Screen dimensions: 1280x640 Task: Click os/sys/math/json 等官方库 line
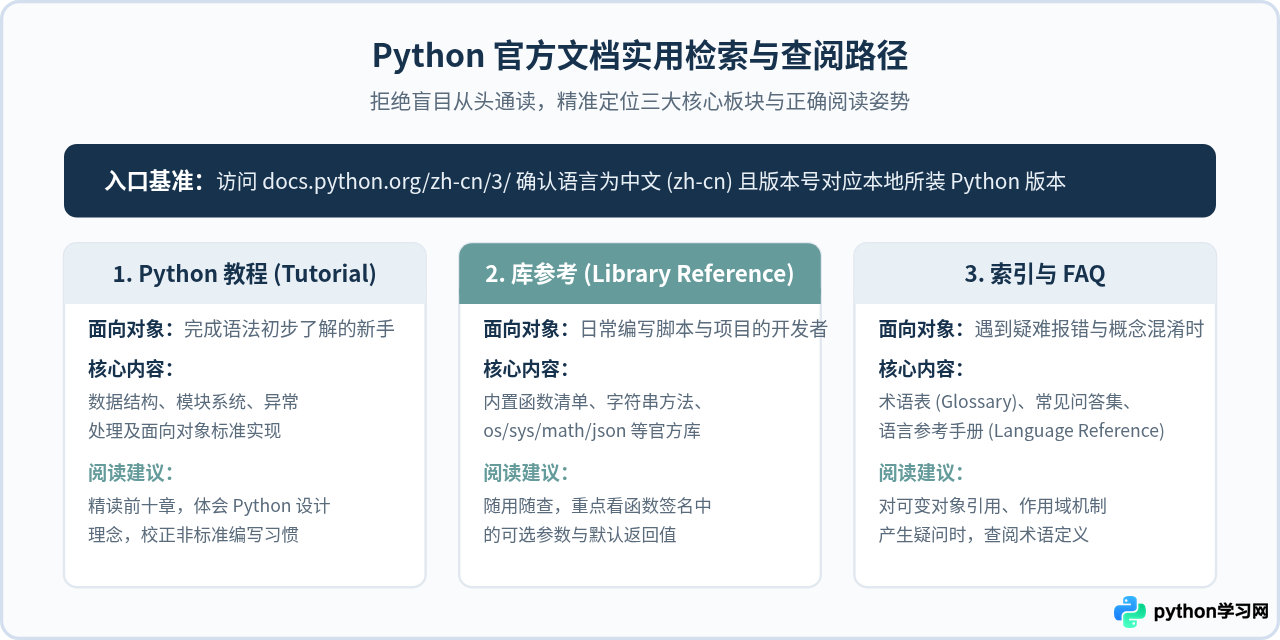[592, 431]
